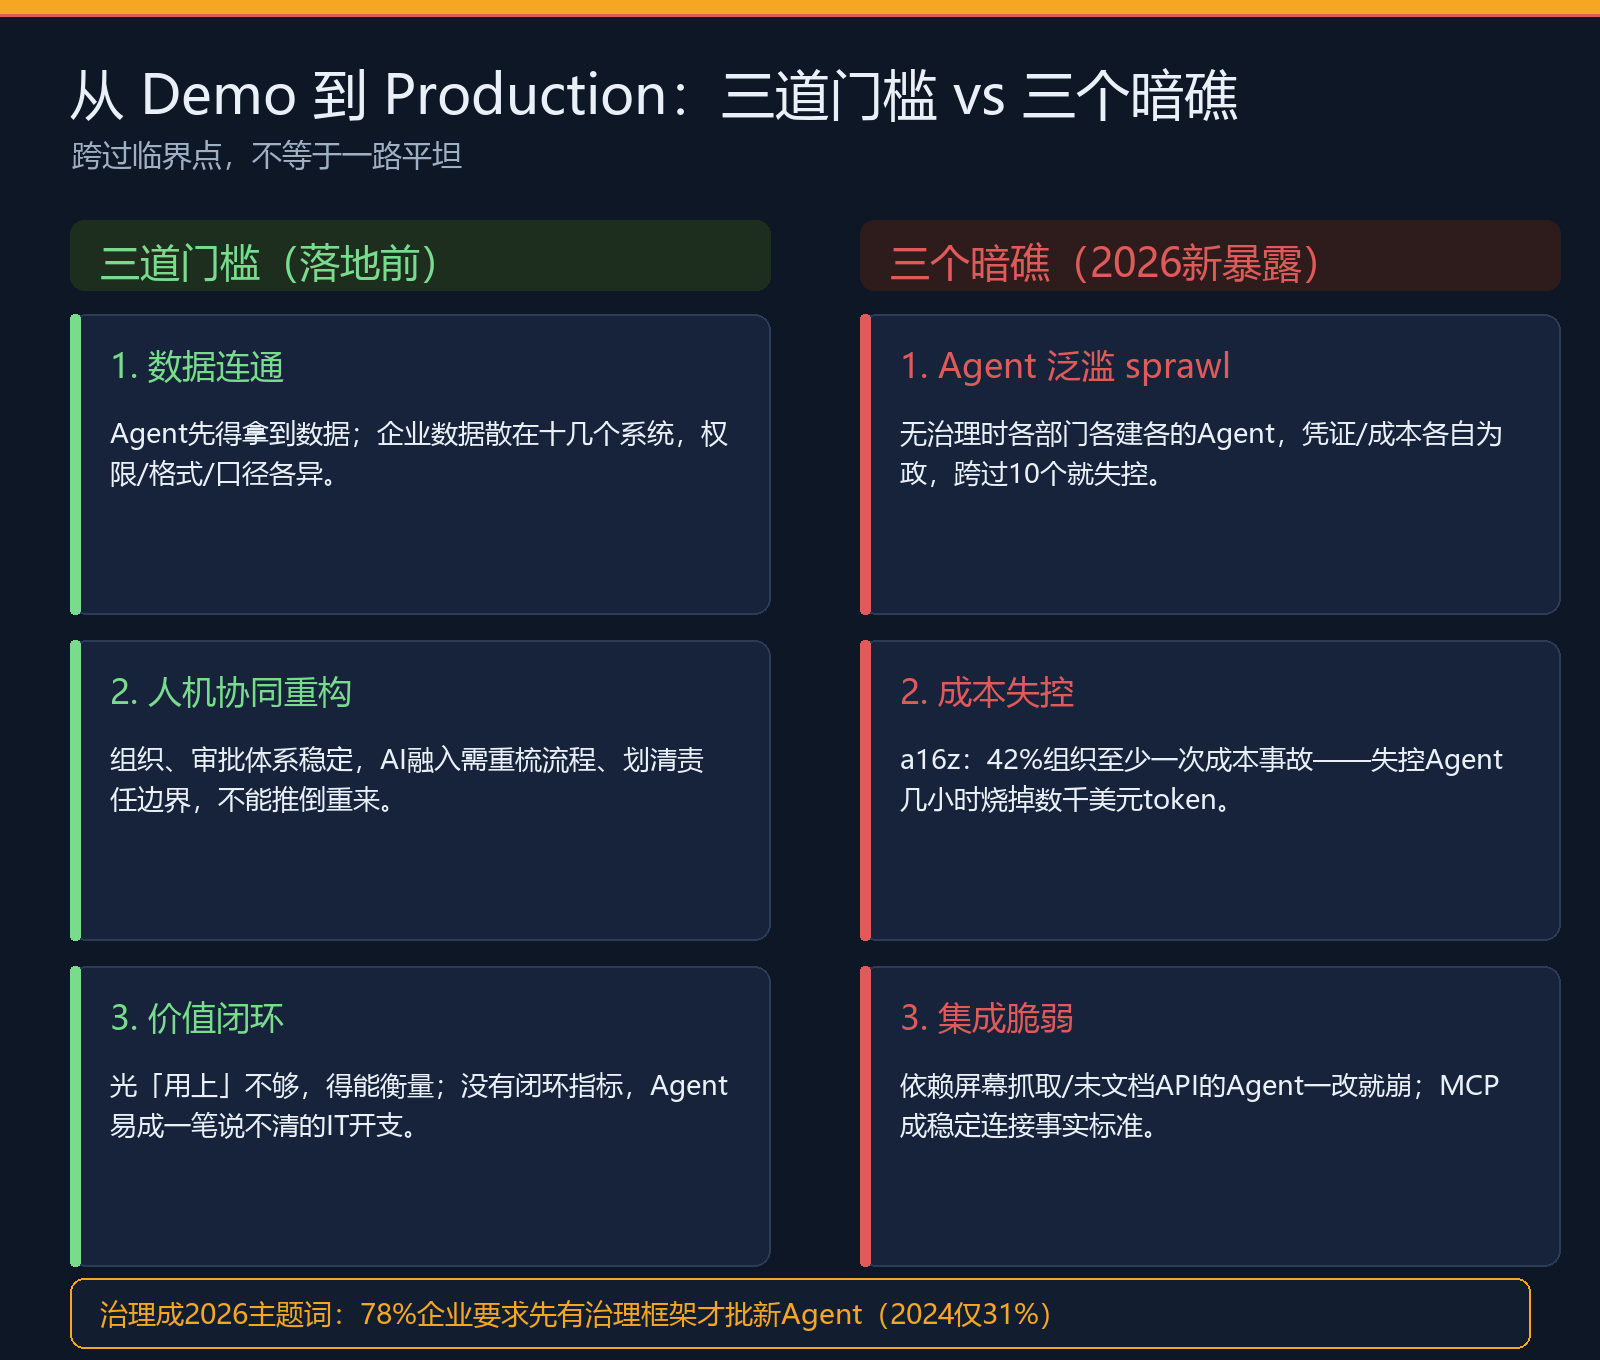Viewport: 1600px width, 1360px height.
Task: Click the orange footer 治理成2026主题词
Action: (x=800, y=1314)
